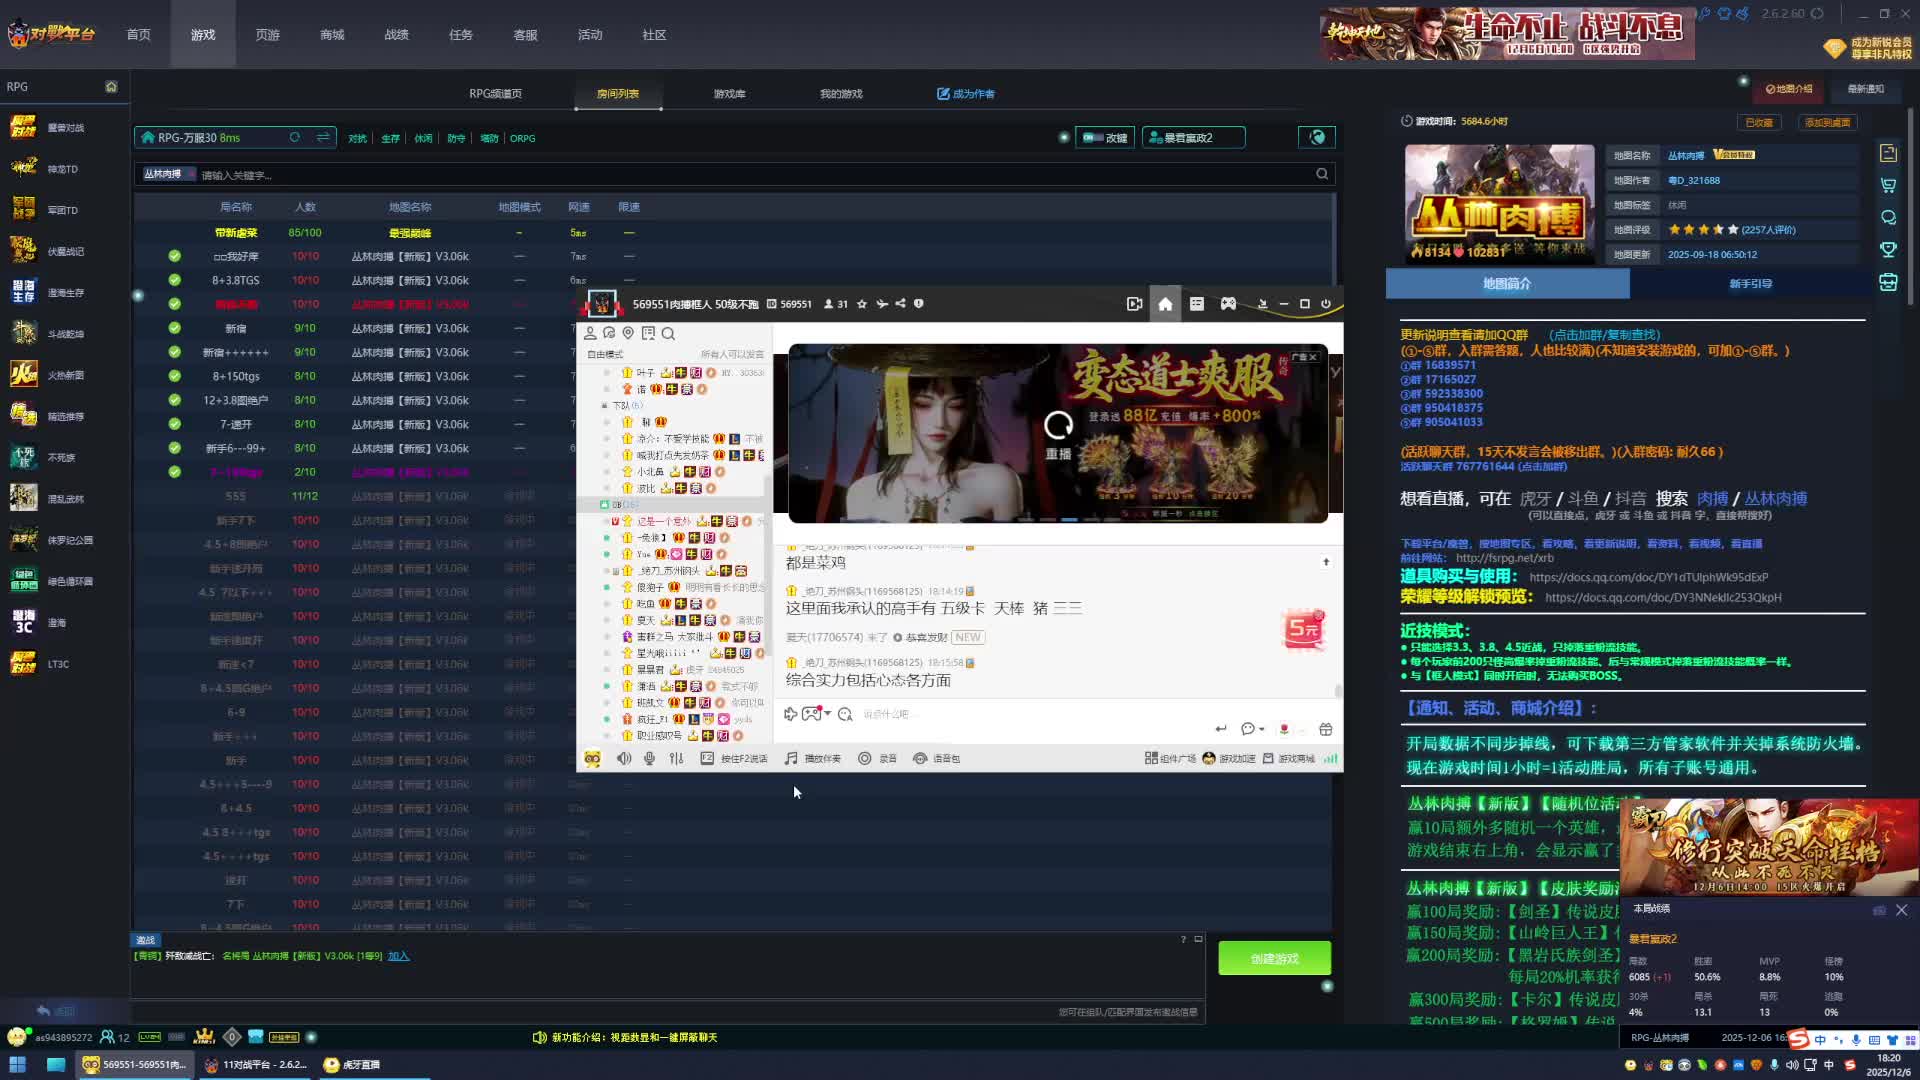Toggle the microphone icon in voice bar

pos(650,759)
